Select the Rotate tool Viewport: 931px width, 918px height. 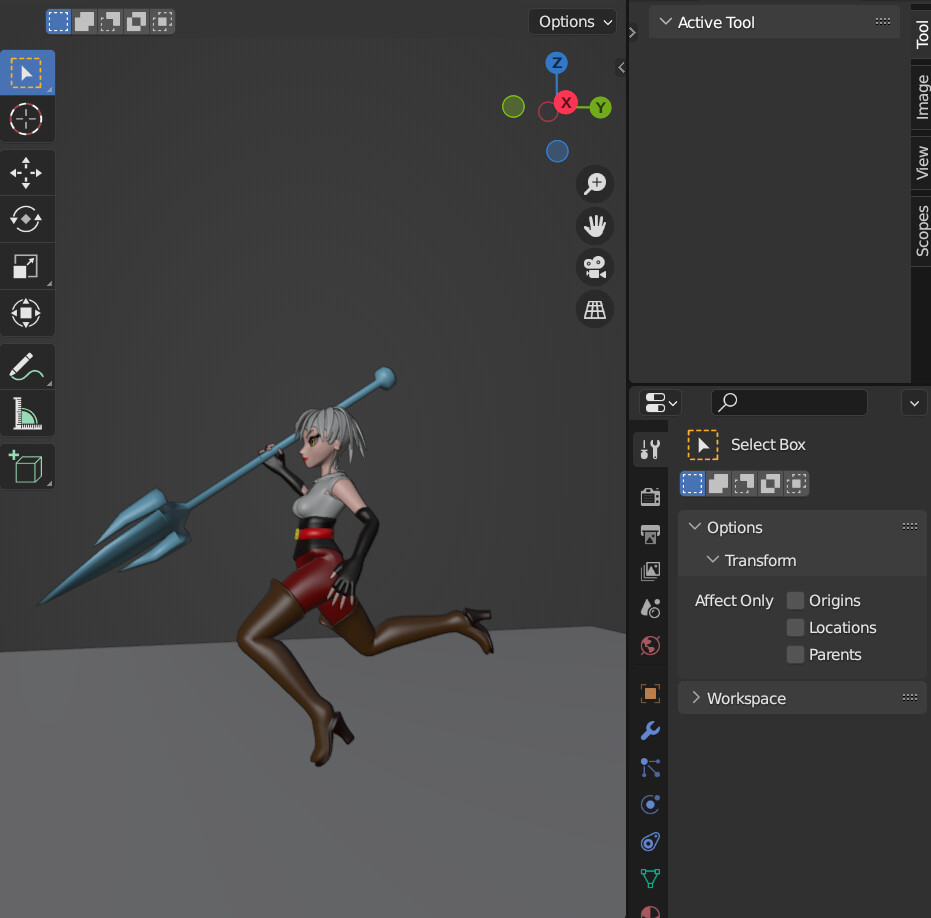tap(27, 219)
